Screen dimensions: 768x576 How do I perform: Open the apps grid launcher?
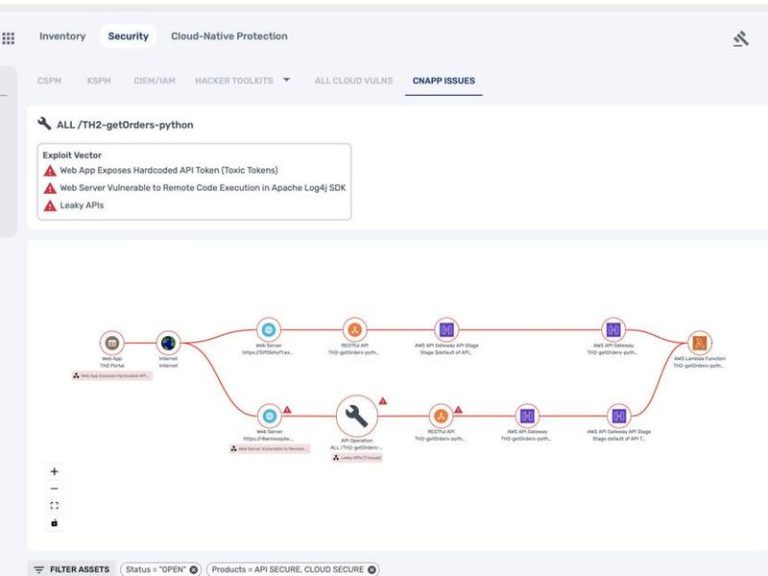point(8,38)
